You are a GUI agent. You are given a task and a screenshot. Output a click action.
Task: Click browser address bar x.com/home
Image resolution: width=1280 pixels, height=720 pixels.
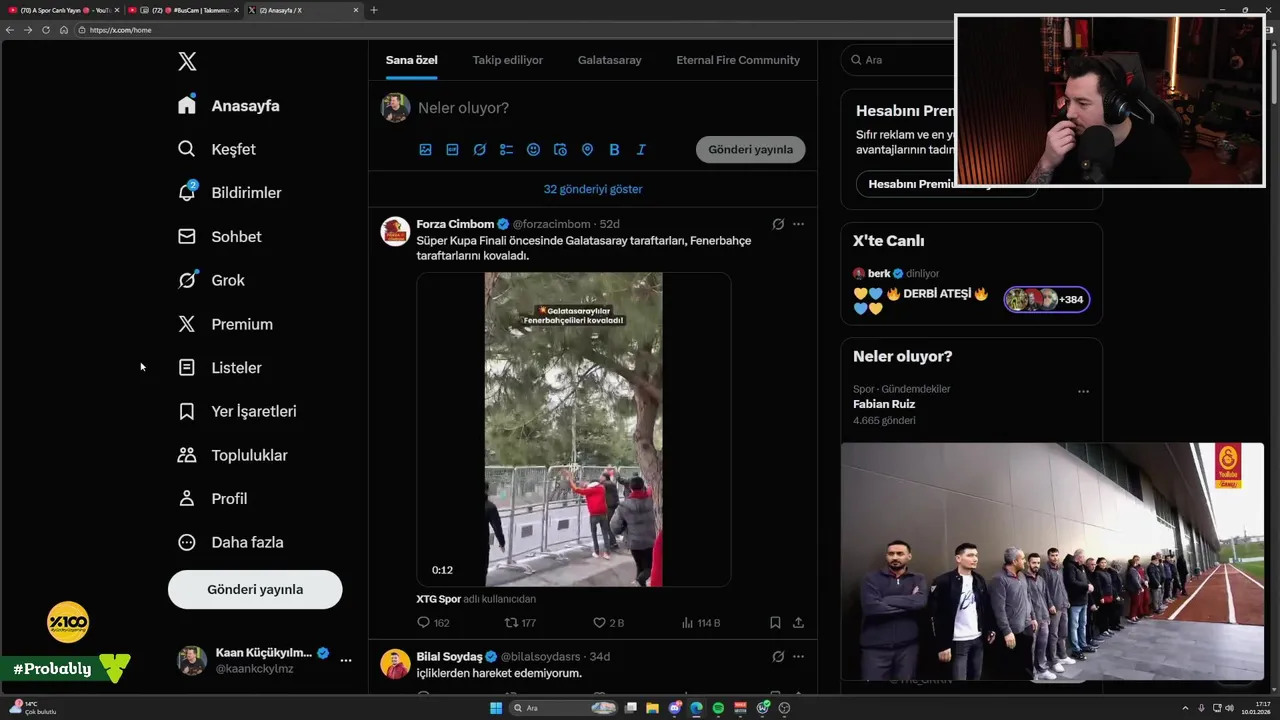121,30
